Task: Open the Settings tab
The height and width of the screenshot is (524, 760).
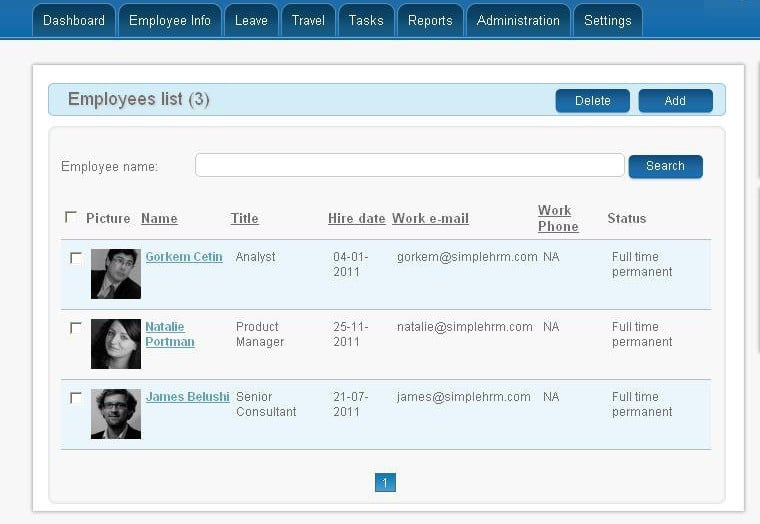Action: coord(608,20)
